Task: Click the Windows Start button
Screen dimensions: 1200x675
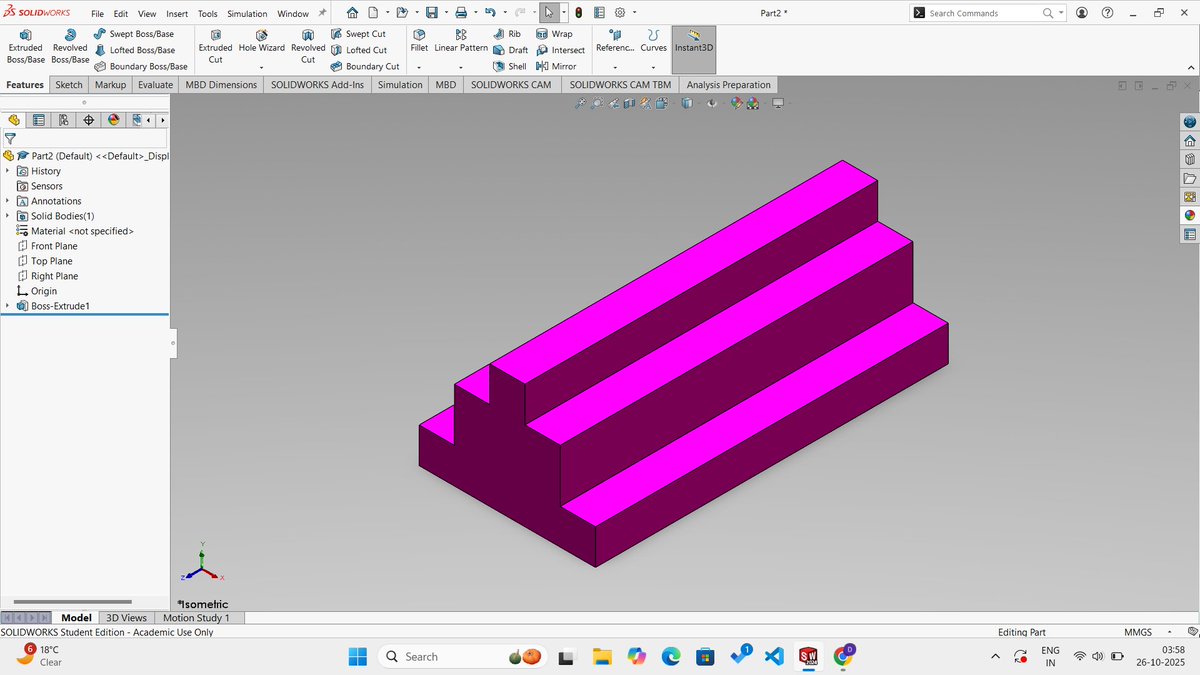Action: (x=357, y=656)
